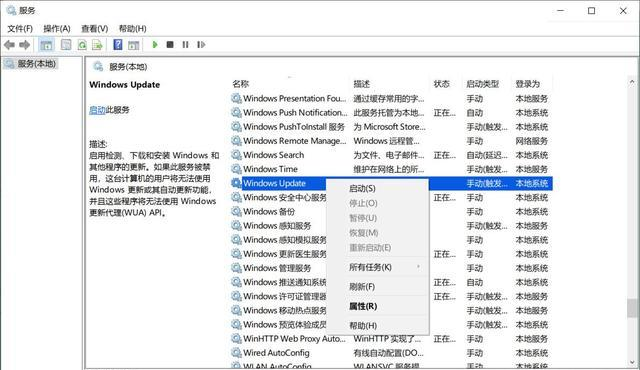640x370 pixels.
Task: Choose 属性(R) in the context menu
Action: (x=378, y=306)
